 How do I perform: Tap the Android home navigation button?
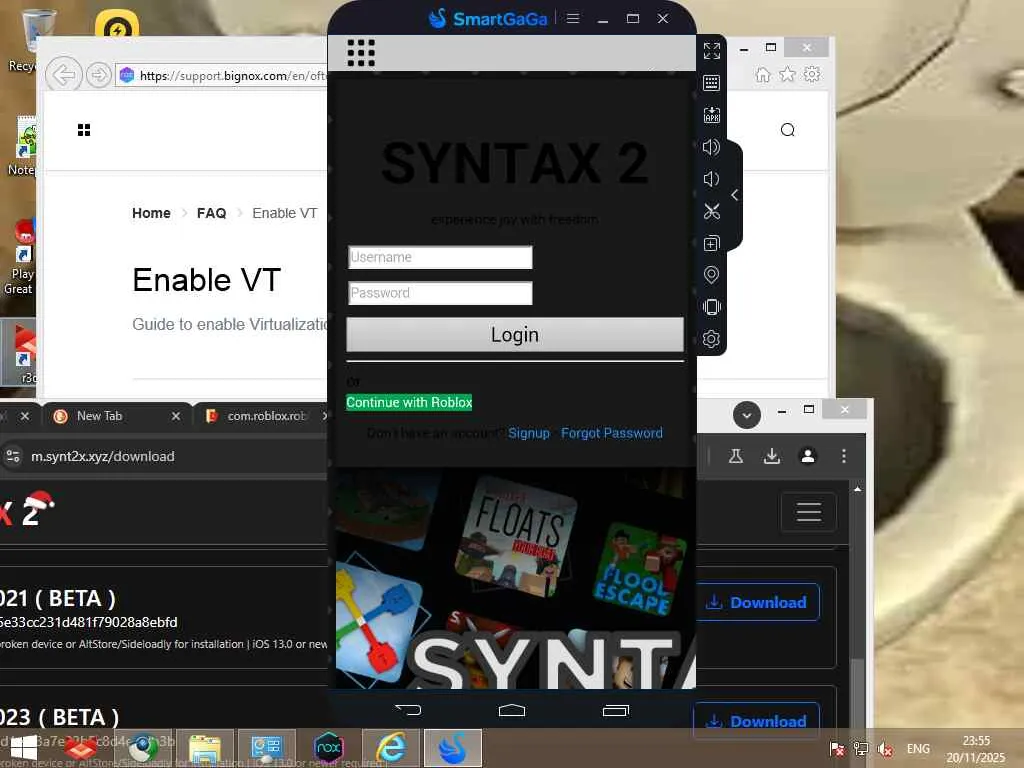[x=512, y=709]
